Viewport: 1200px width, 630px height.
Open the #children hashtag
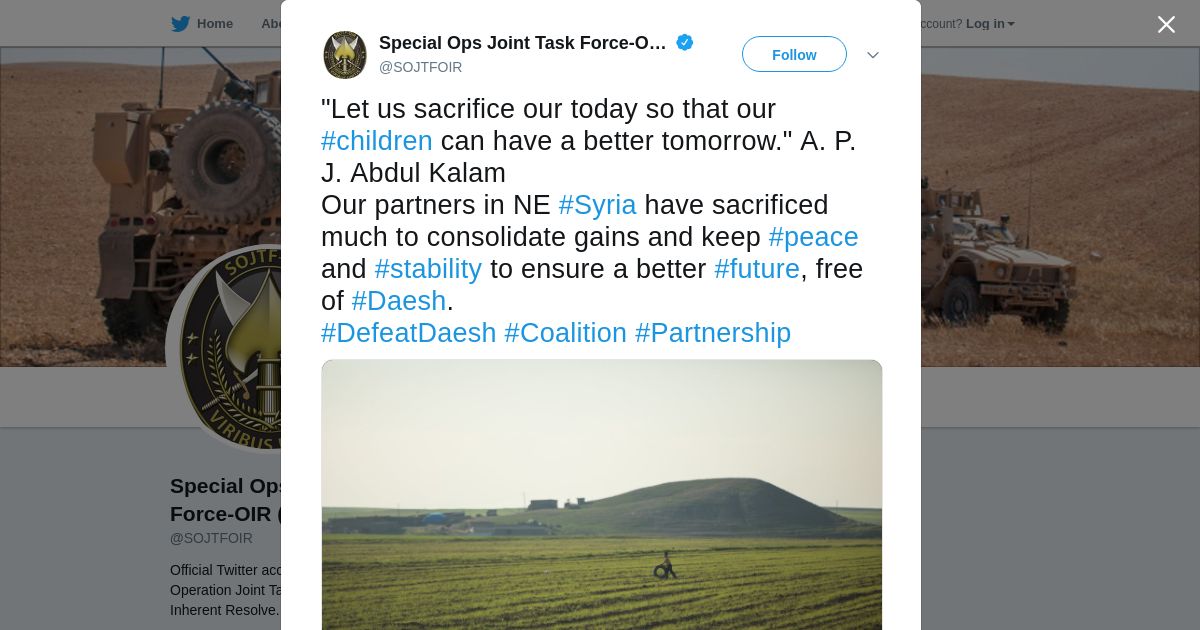click(377, 141)
